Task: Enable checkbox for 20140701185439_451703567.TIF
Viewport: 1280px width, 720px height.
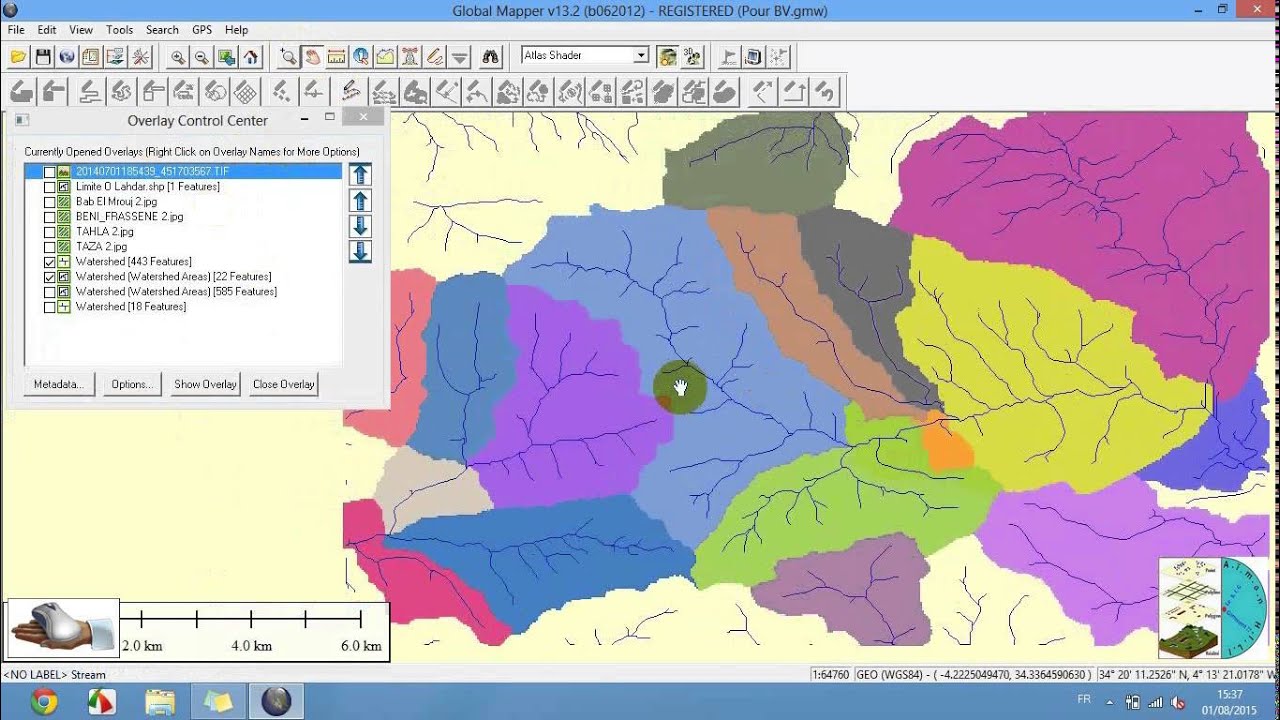Action: pyautogui.click(x=49, y=172)
